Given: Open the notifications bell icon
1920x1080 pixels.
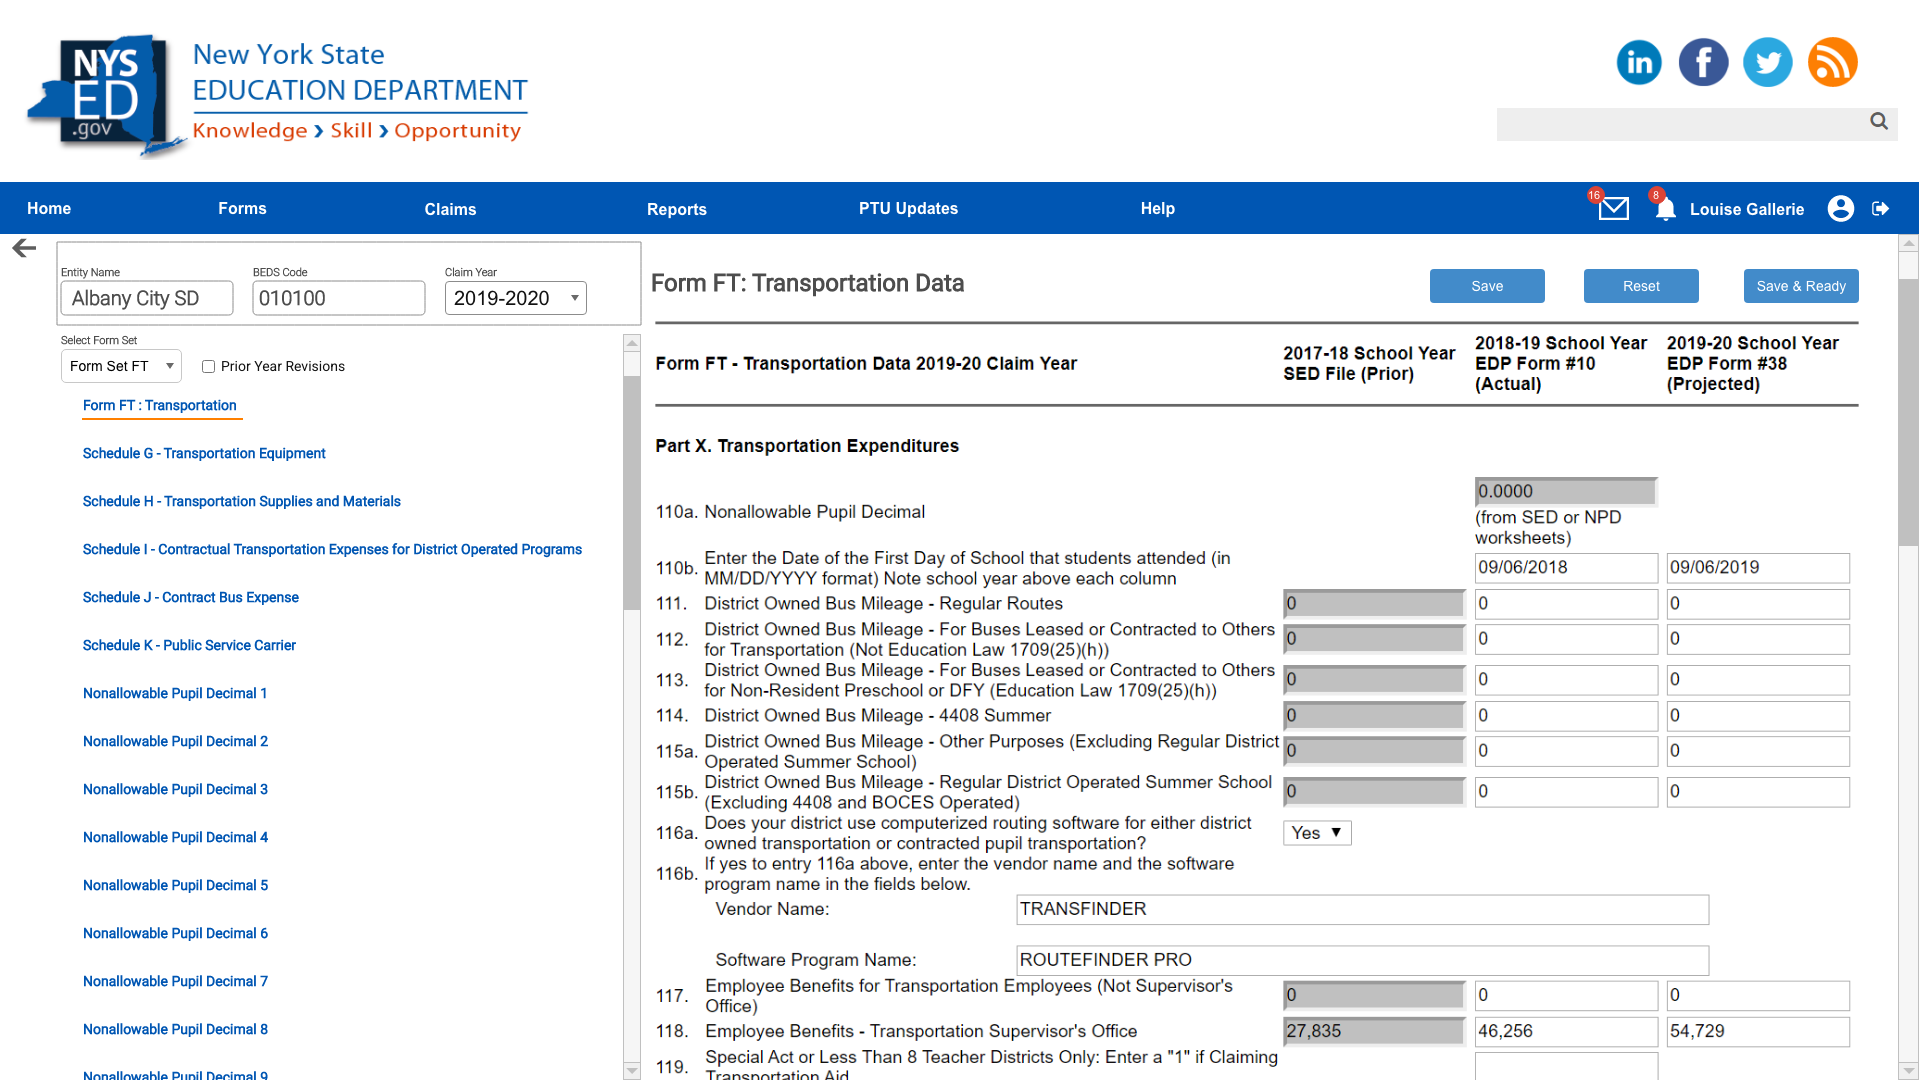Looking at the screenshot, I should [x=1665, y=209].
